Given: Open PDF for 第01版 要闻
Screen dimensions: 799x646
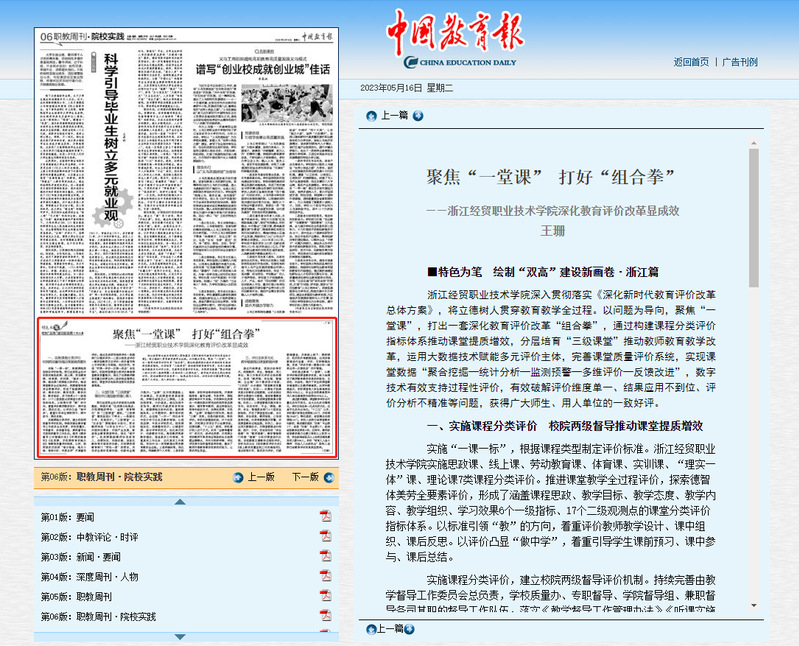Looking at the screenshot, I should (x=325, y=516).
